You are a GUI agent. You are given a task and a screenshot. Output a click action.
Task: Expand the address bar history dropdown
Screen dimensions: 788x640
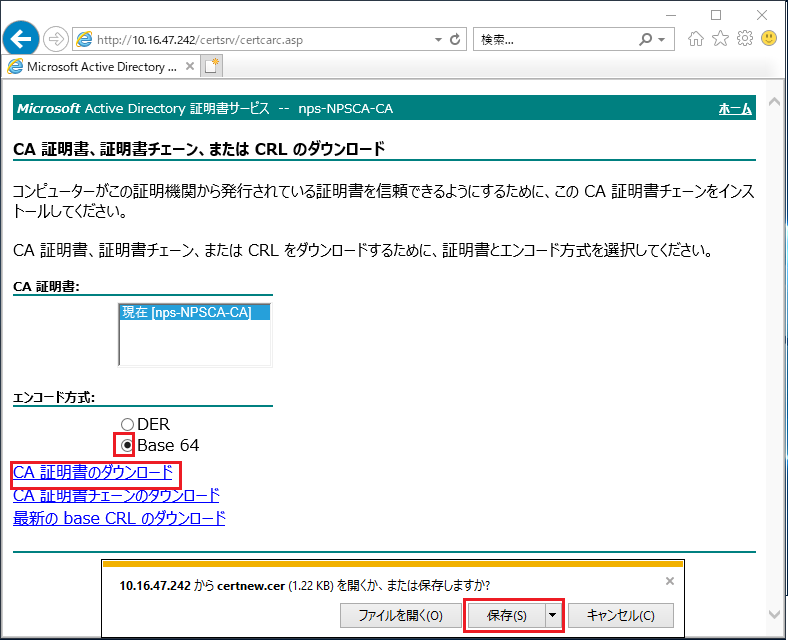[x=438, y=40]
